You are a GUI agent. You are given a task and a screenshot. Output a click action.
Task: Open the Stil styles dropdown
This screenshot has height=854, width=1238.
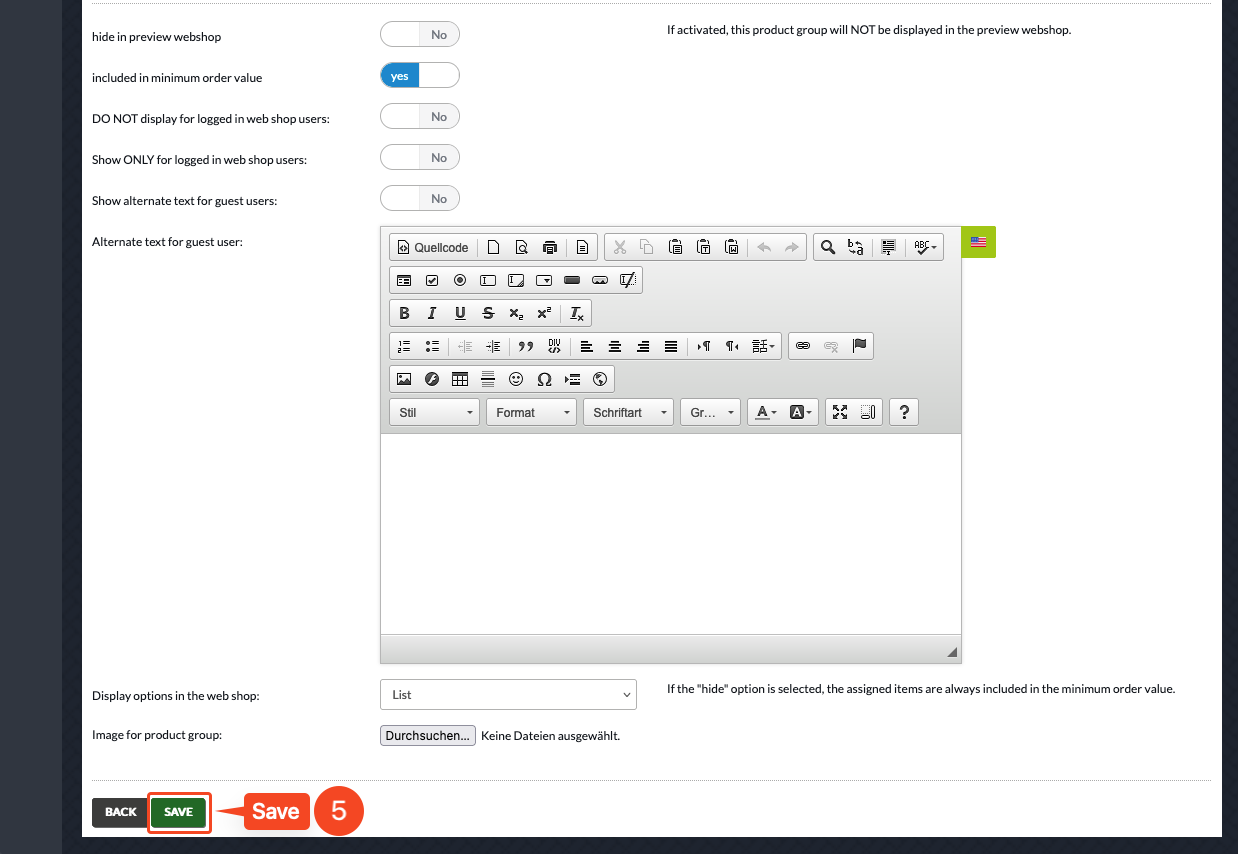coord(434,412)
